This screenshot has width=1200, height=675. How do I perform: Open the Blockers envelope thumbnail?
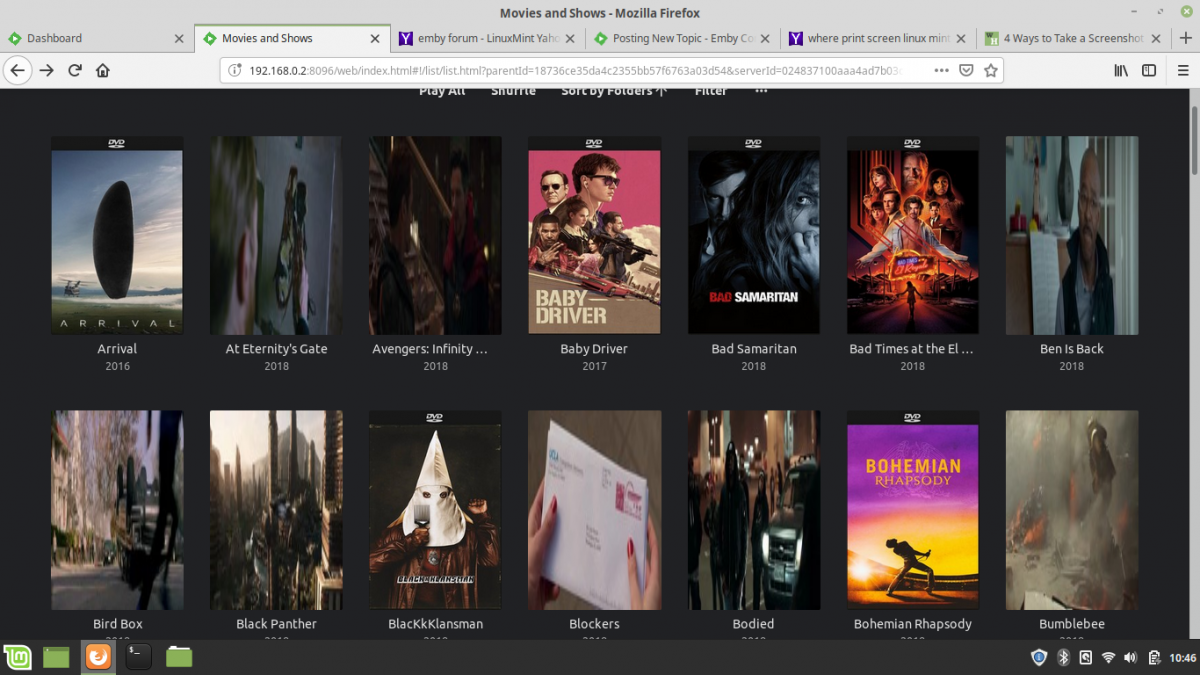pos(594,510)
